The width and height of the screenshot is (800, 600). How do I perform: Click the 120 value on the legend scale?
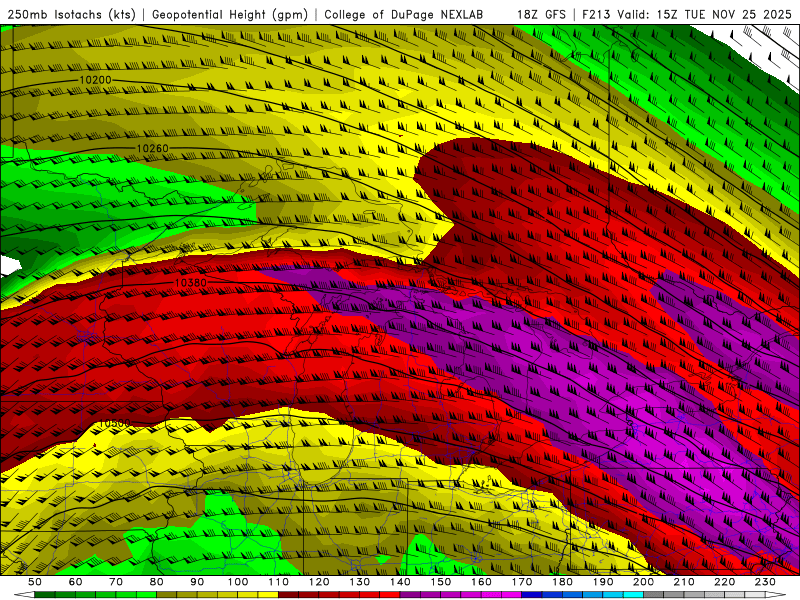[x=319, y=582]
